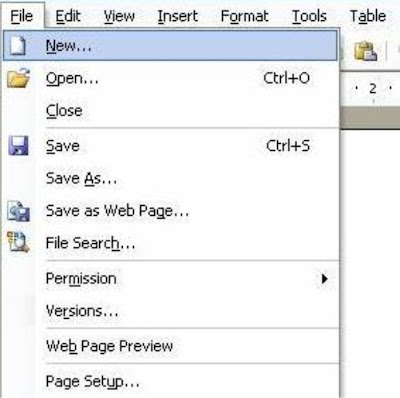Viewport: 400px width, 398px height.
Task: Click the floppy disk Save icon
Action: click(18, 146)
